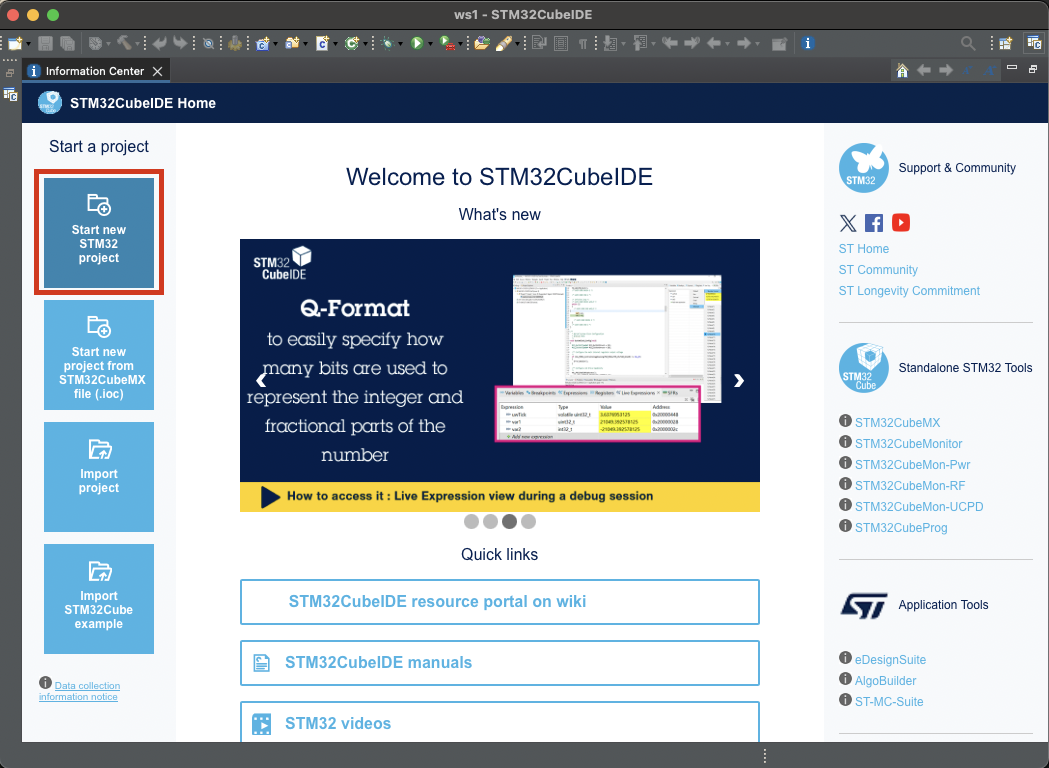This screenshot has height=768, width=1049.
Task: Click the Redo arrow icon in toolbar
Action: (180, 43)
